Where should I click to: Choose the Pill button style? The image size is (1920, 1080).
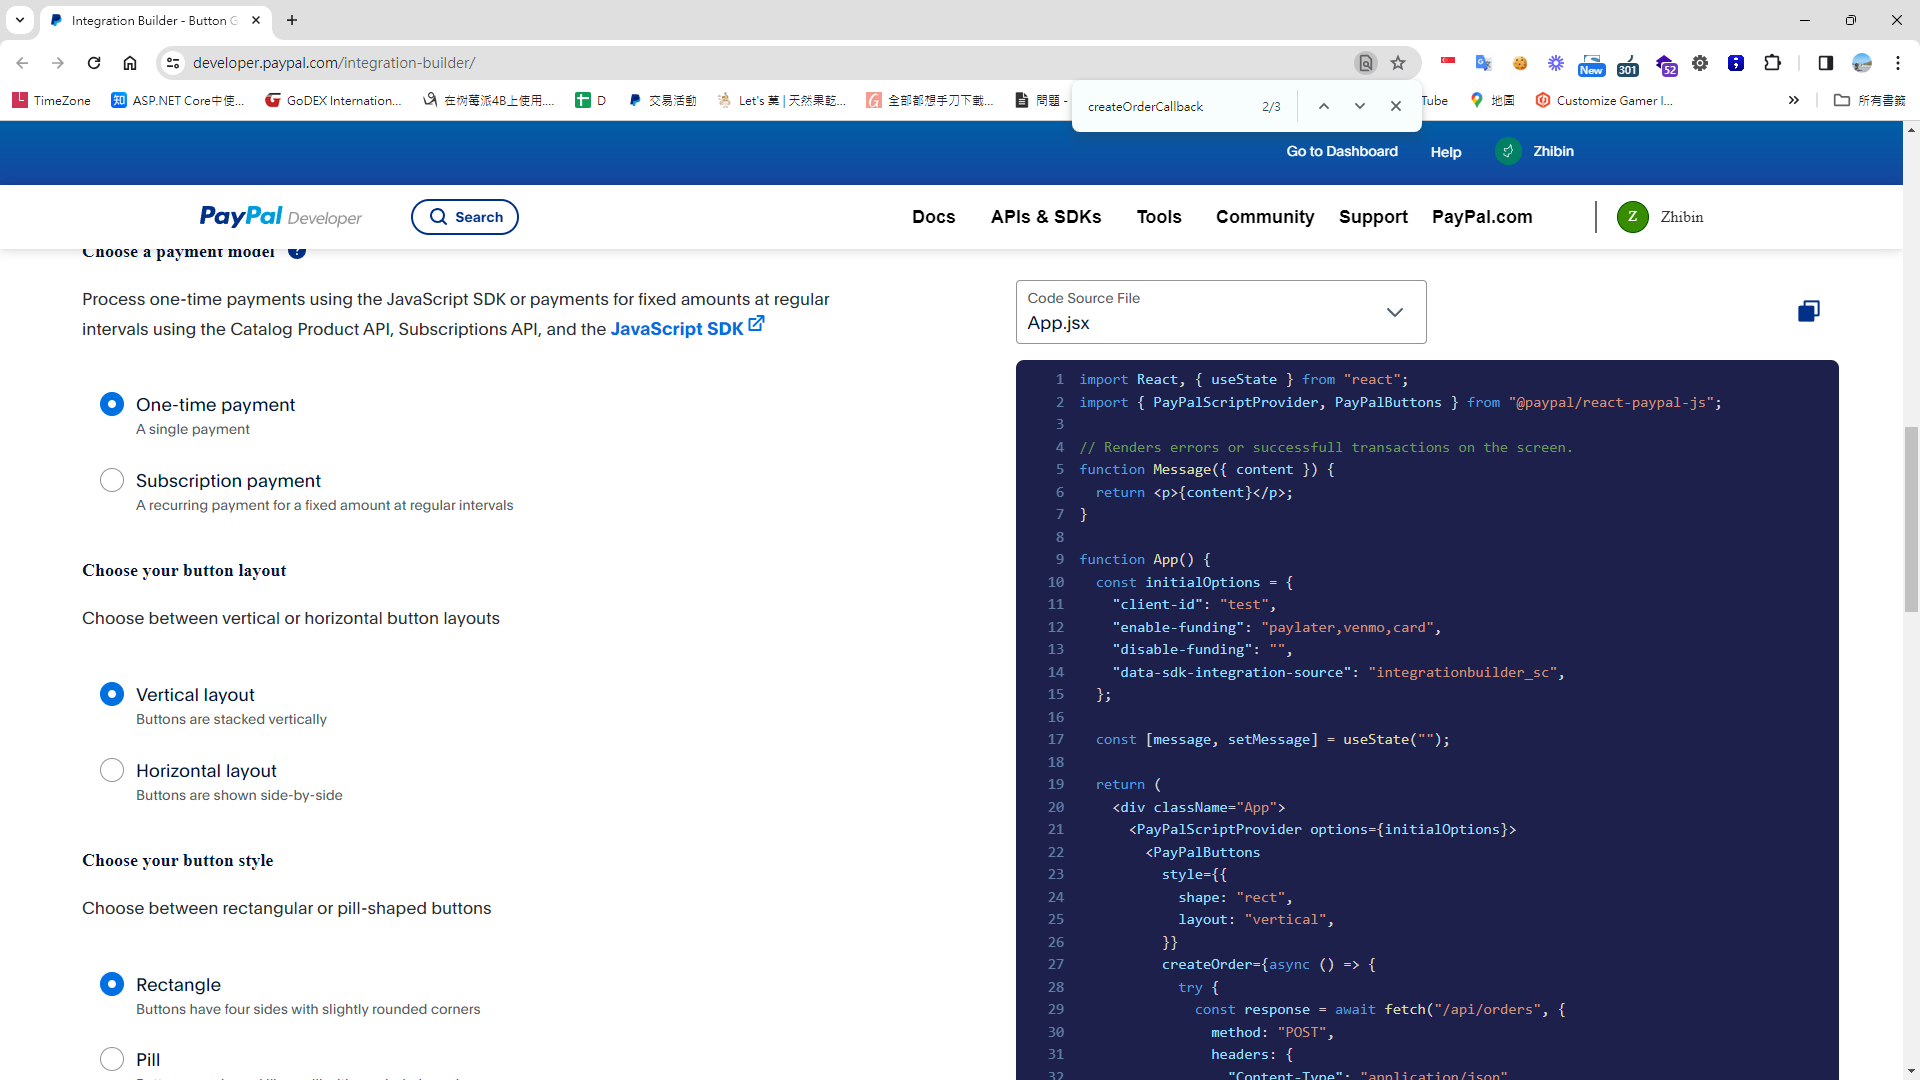click(112, 1059)
